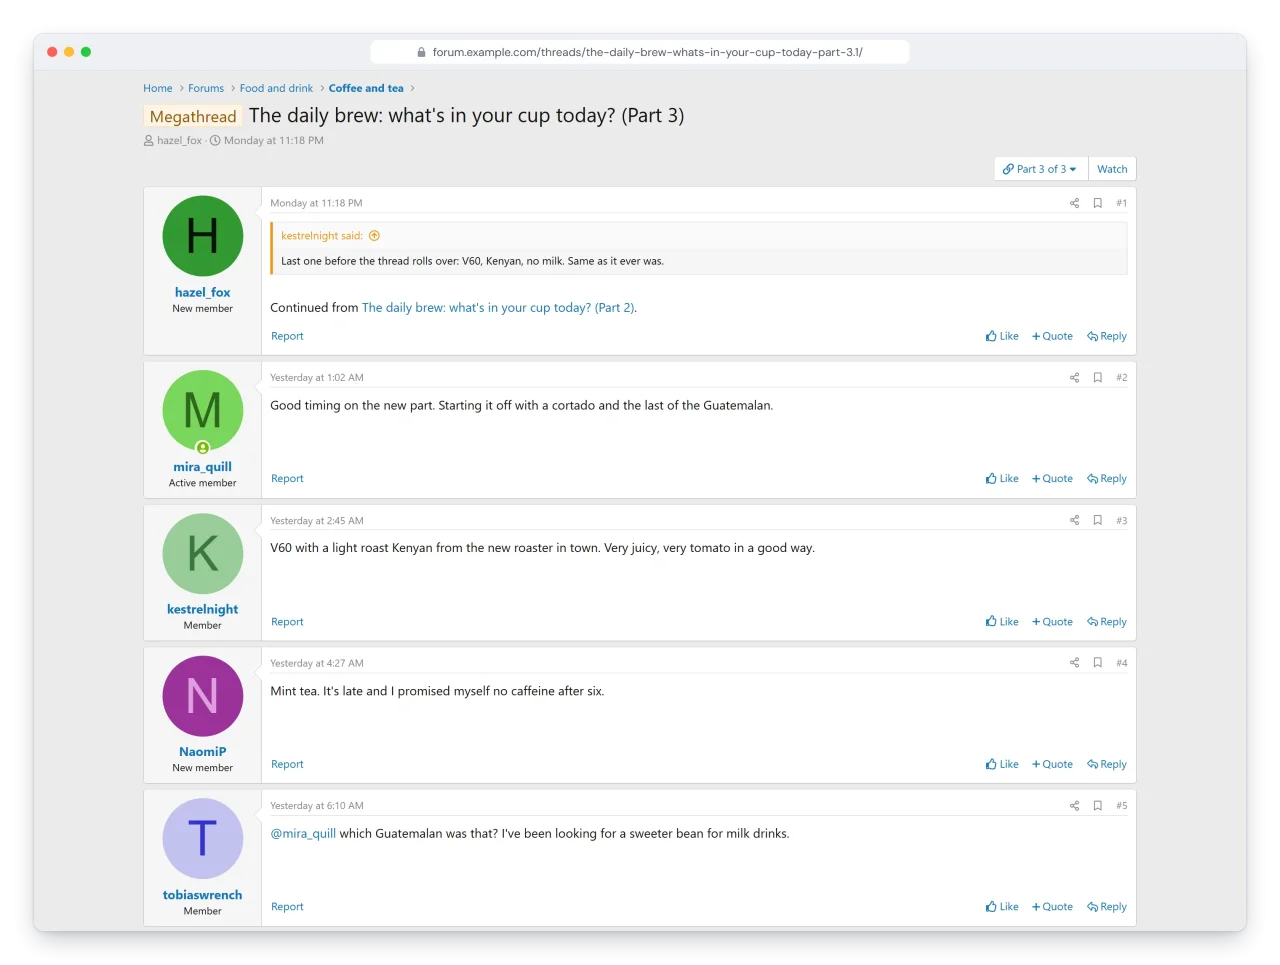The height and width of the screenshot is (965, 1280).
Task: Report hazel_fox's post #1
Action: [287, 336]
